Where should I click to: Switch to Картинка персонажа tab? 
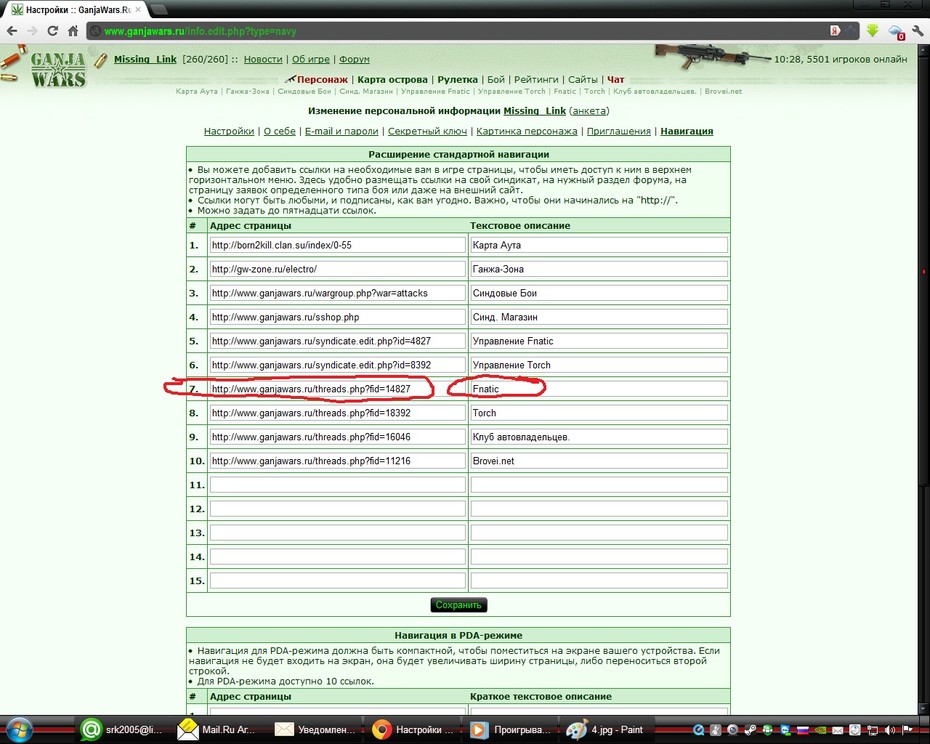tap(527, 131)
